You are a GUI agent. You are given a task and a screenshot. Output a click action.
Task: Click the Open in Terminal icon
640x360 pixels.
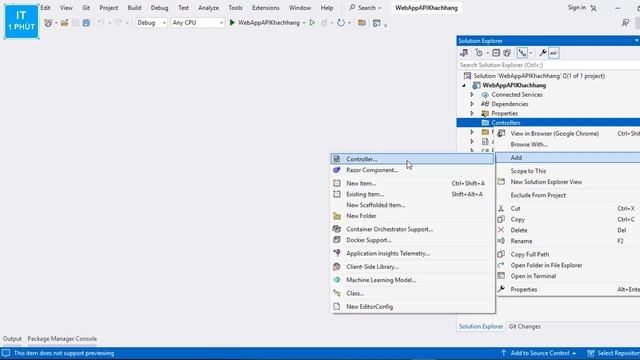[501, 276]
